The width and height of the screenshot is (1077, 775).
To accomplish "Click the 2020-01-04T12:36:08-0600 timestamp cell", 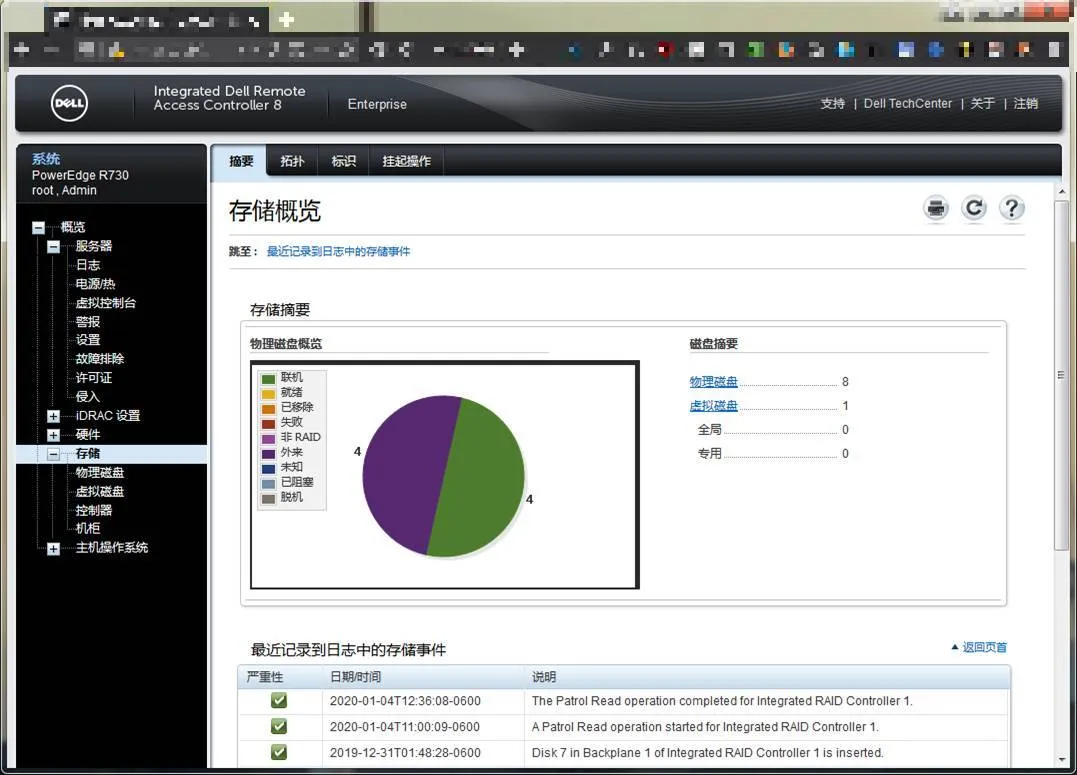I will tap(405, 701).
